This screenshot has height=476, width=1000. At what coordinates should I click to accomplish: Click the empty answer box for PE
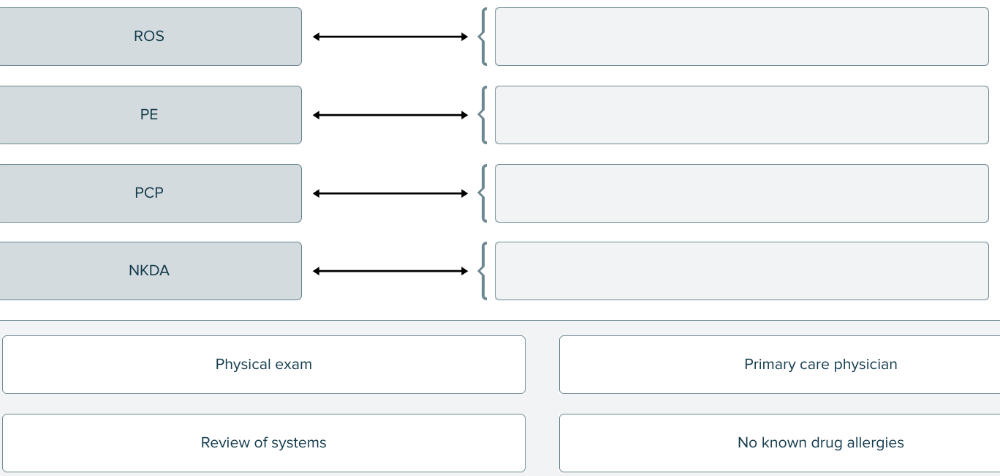coord(741,115)
